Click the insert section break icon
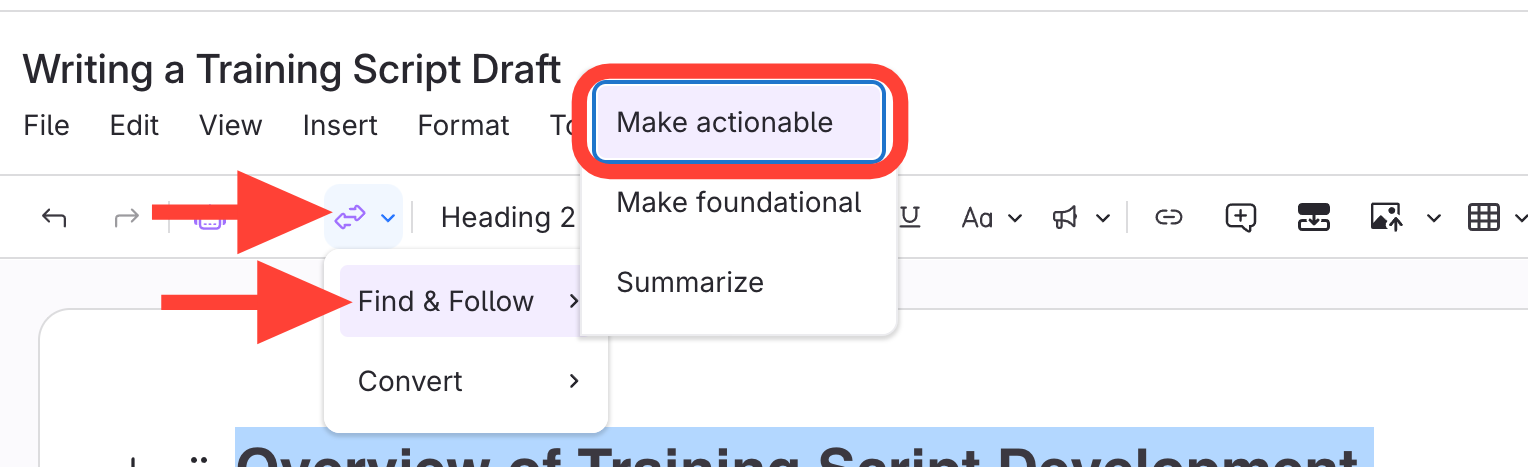The width and height of the screenshot is (1528, 467). point(1312,217)
